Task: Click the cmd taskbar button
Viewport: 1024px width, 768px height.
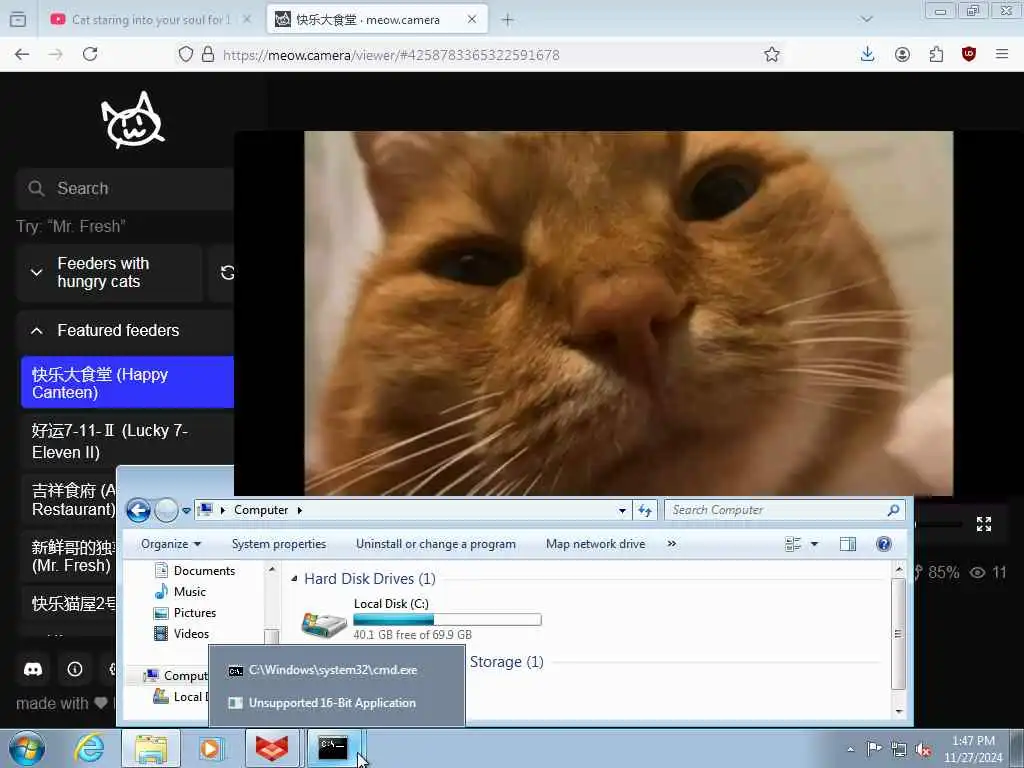Action: click(333, 748)
